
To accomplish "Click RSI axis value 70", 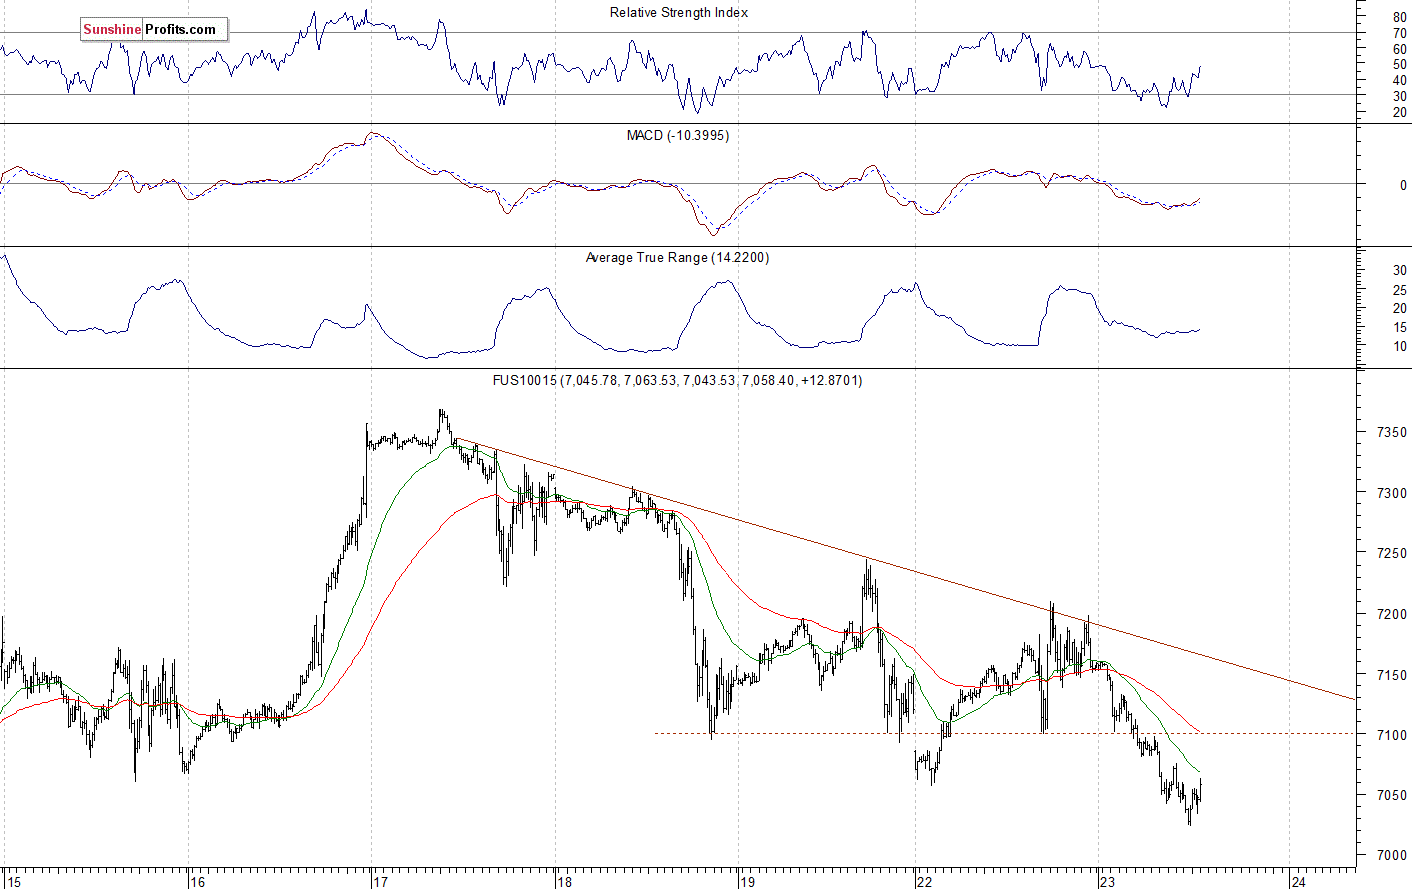I will click(1400, 33).
